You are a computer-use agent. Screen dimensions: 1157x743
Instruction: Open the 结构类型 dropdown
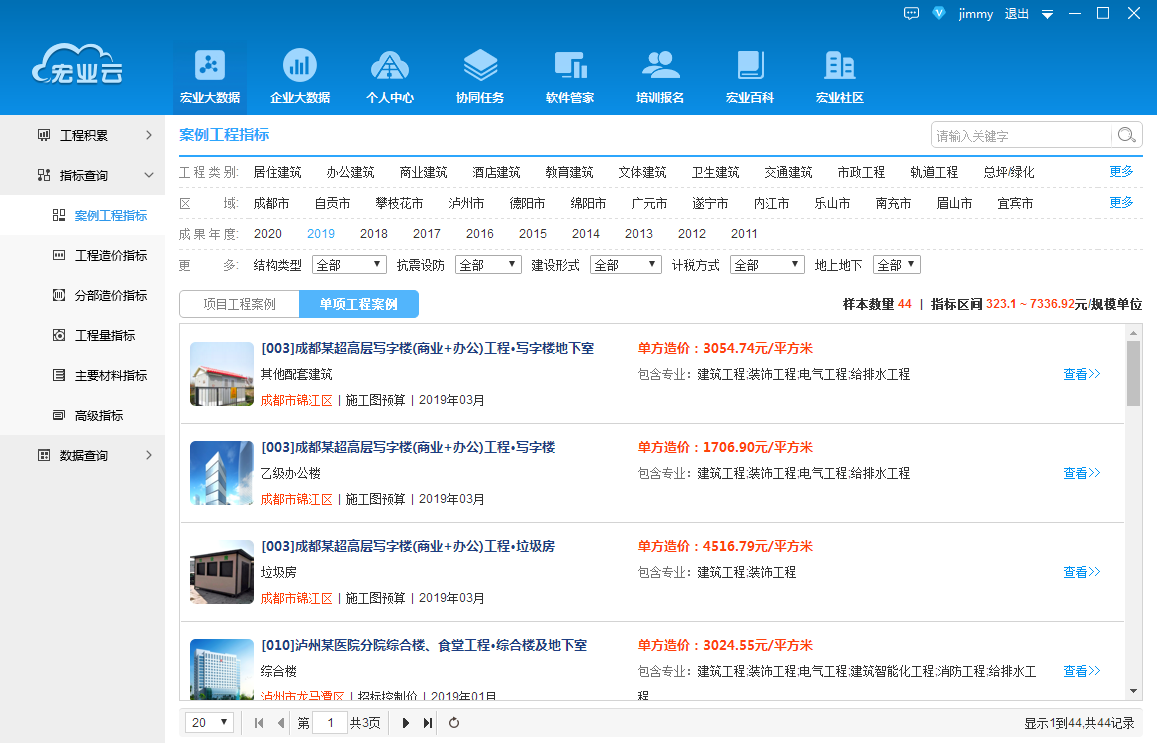(x=349, y=264)
